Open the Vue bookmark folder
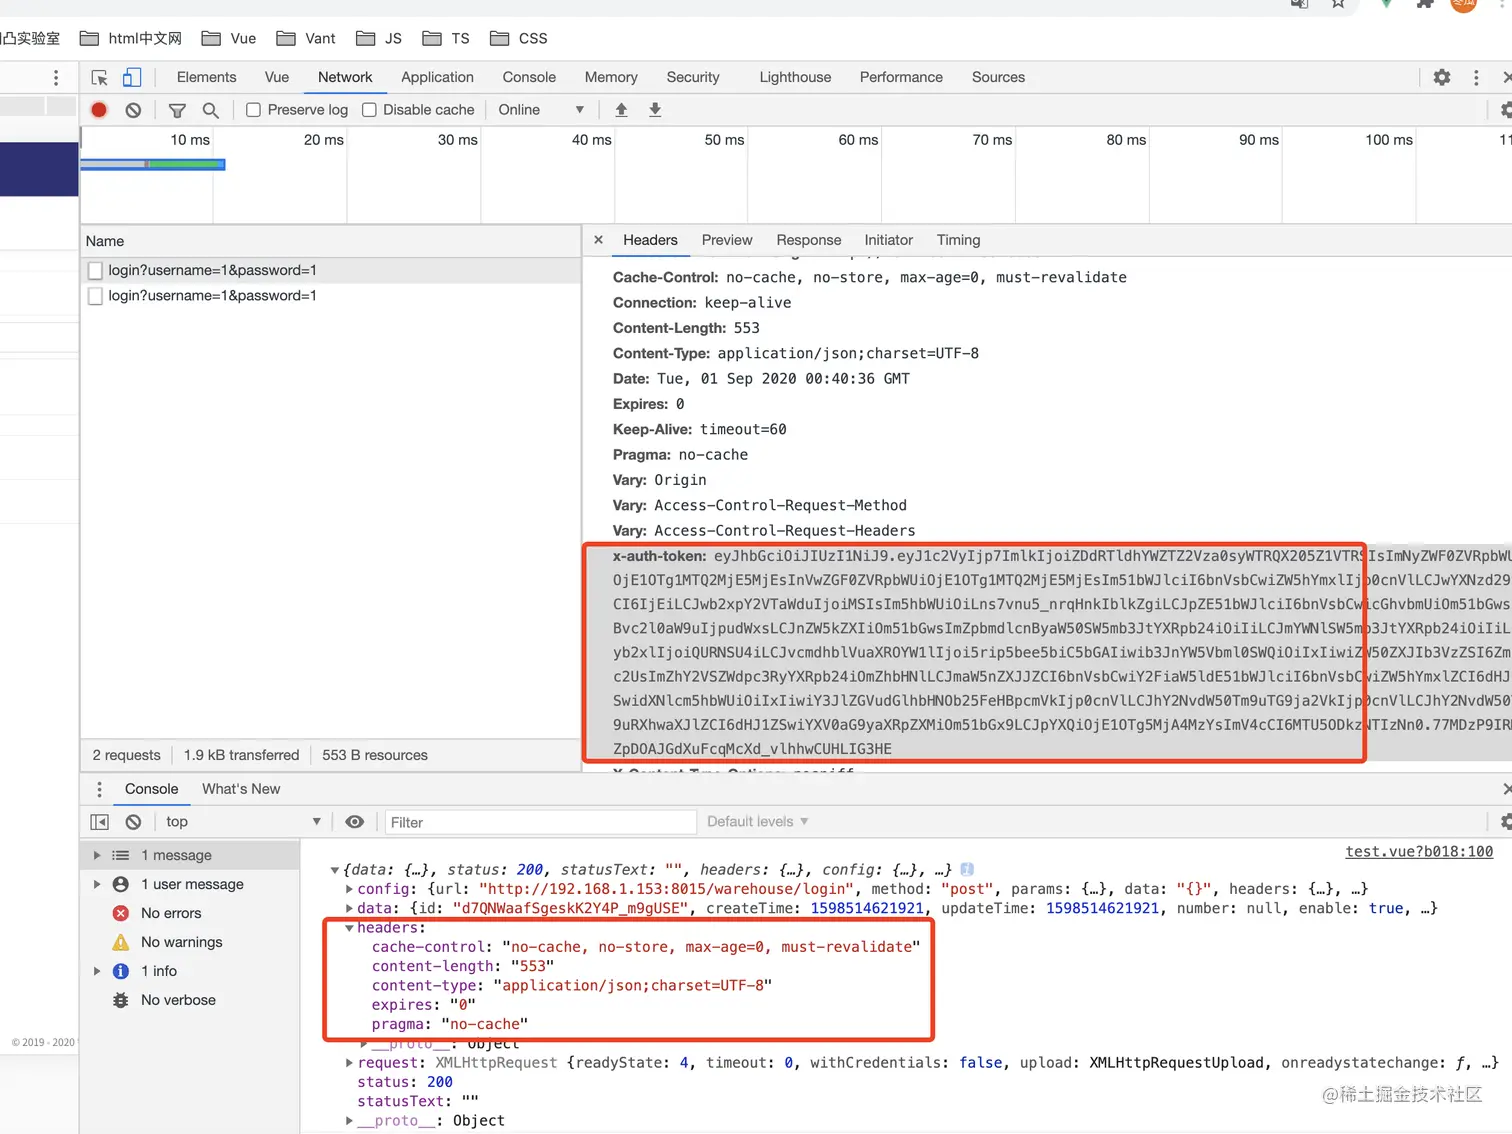This screenshot has height=1134, width=1512. coord(229,38)
